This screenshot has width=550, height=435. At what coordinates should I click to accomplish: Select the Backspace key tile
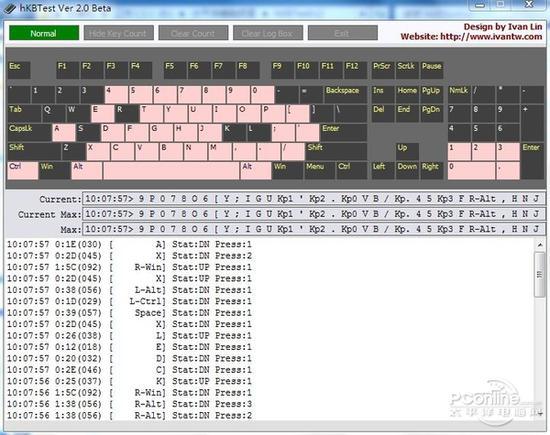click(346, 94)
